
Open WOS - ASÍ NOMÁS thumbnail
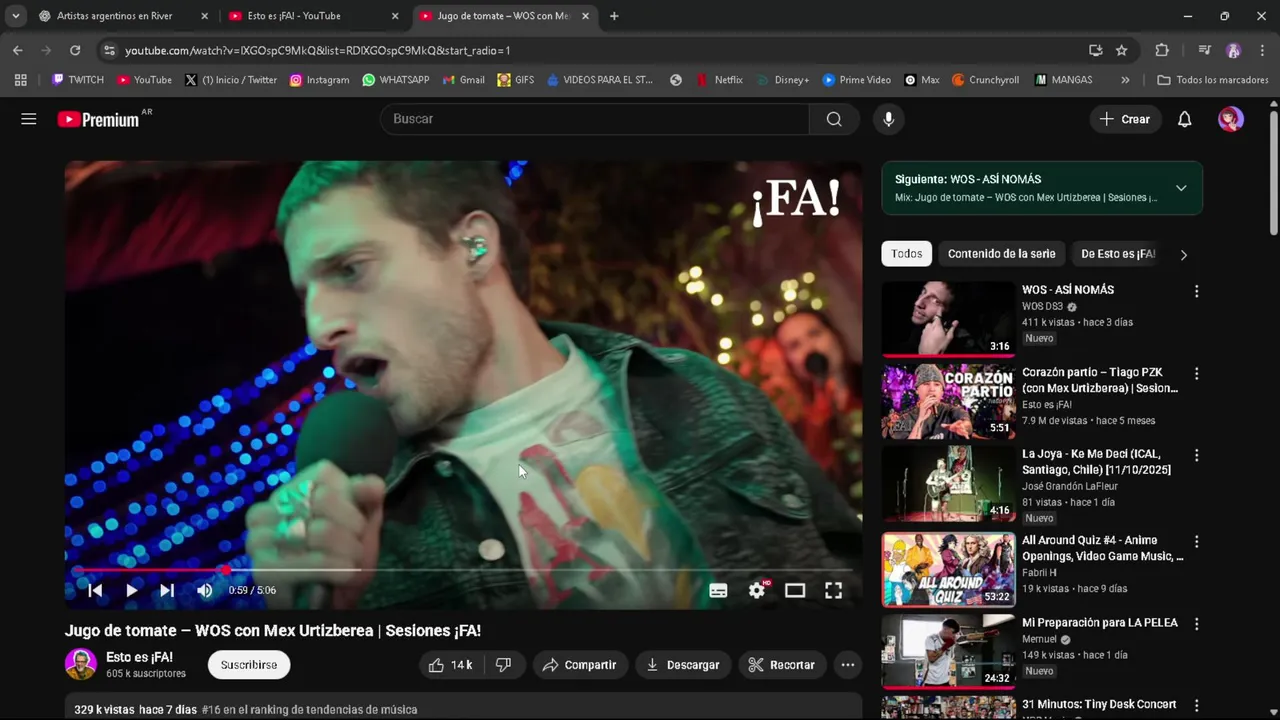point(948,319)
